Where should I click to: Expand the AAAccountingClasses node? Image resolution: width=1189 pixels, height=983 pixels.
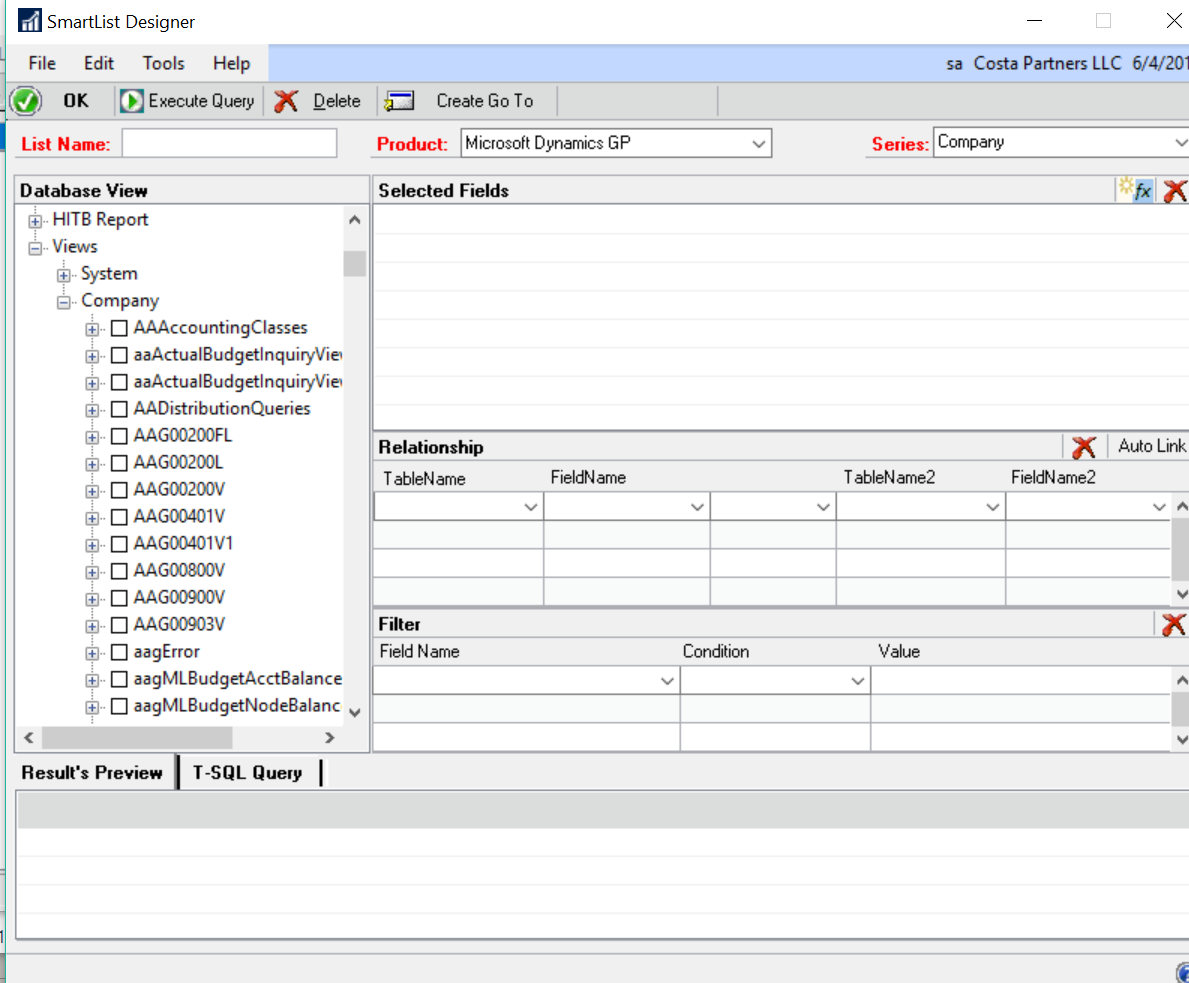92,329
